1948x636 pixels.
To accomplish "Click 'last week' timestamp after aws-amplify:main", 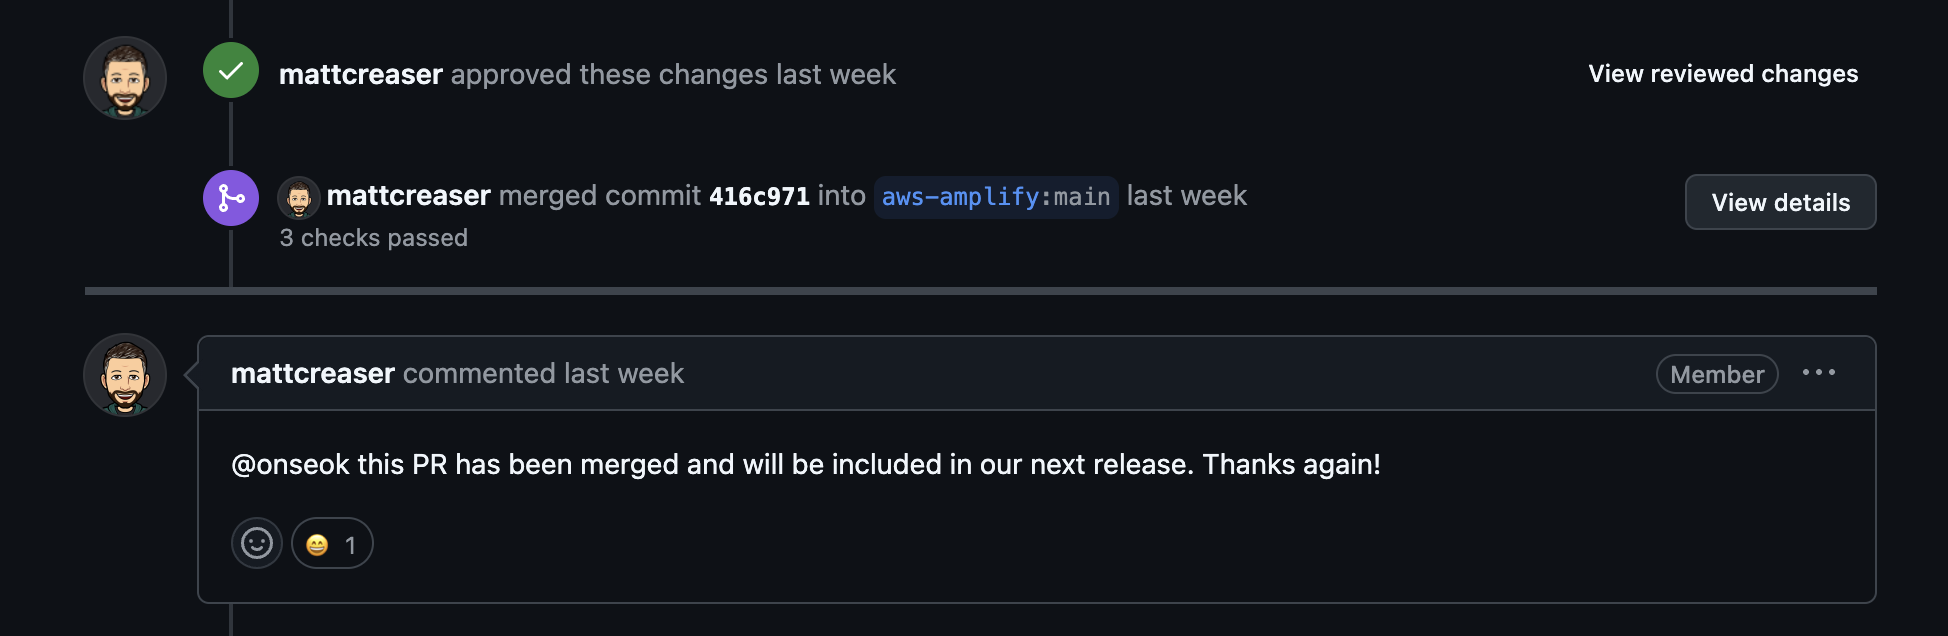I will [x=1186, y=196].
